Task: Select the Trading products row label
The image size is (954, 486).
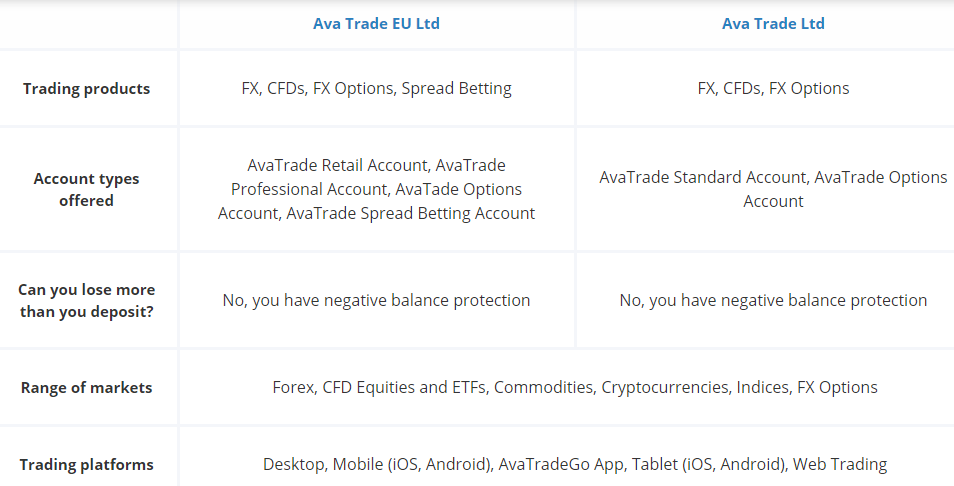Action: pos(86,88)
